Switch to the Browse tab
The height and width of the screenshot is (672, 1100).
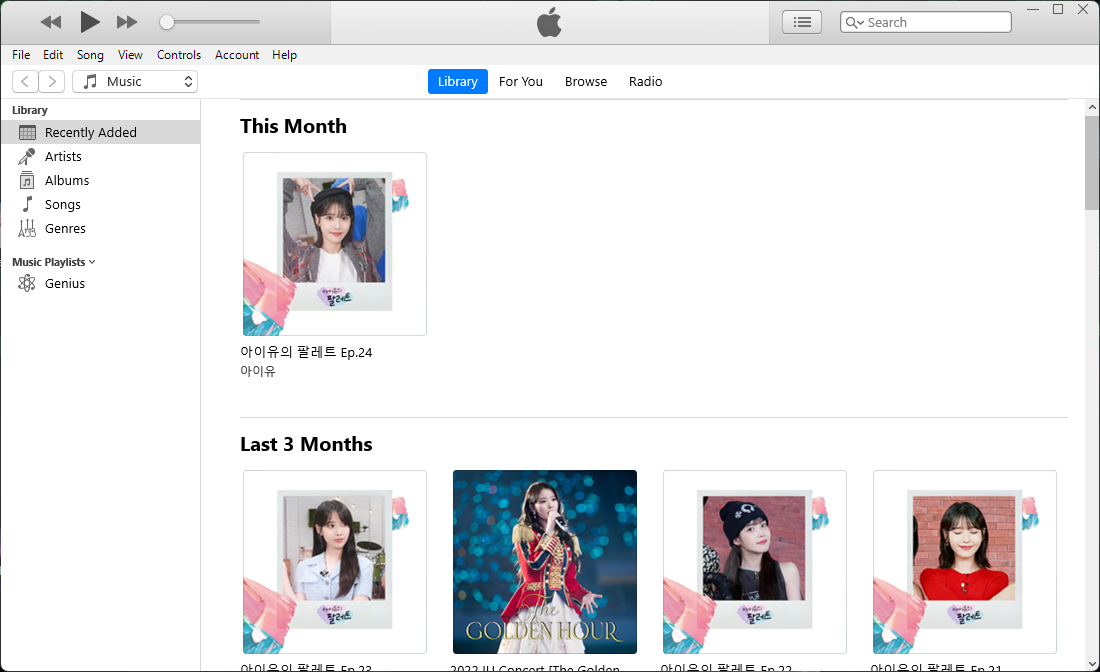[586, 81]
